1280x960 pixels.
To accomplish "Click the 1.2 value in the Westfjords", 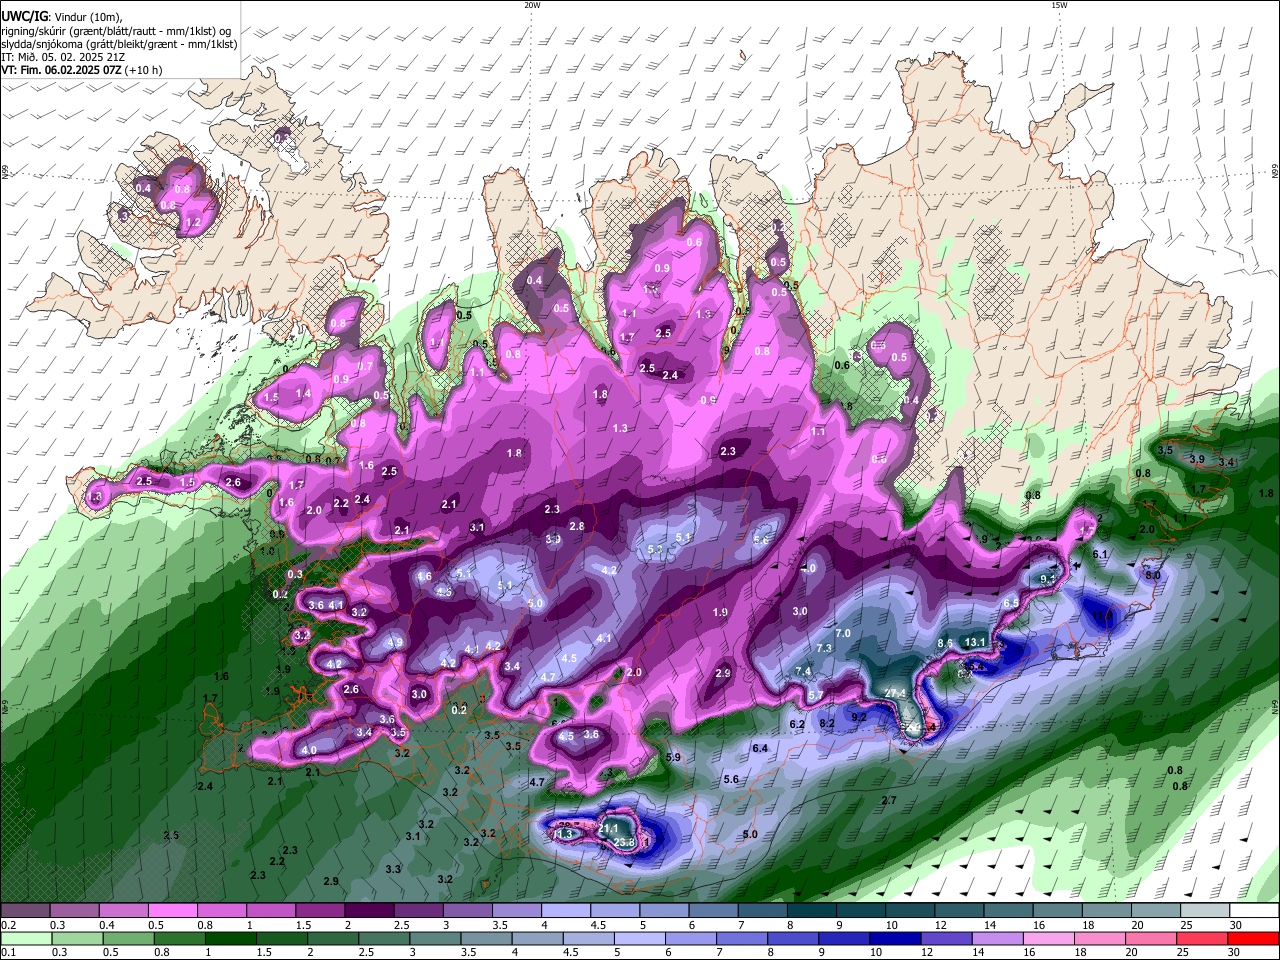I will pos(194,222).
